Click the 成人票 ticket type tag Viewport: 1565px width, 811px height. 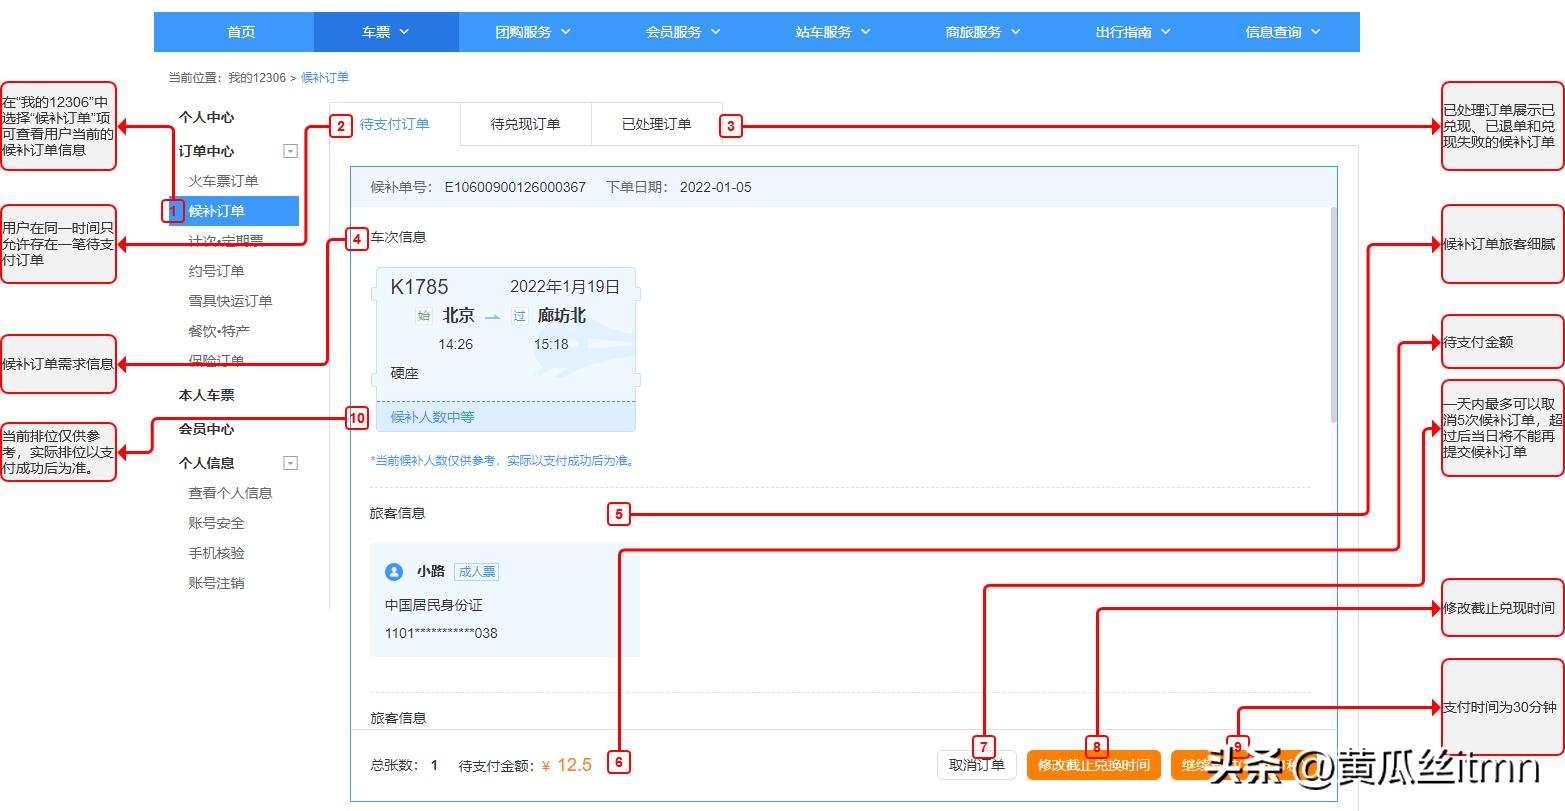click(476, 572)
